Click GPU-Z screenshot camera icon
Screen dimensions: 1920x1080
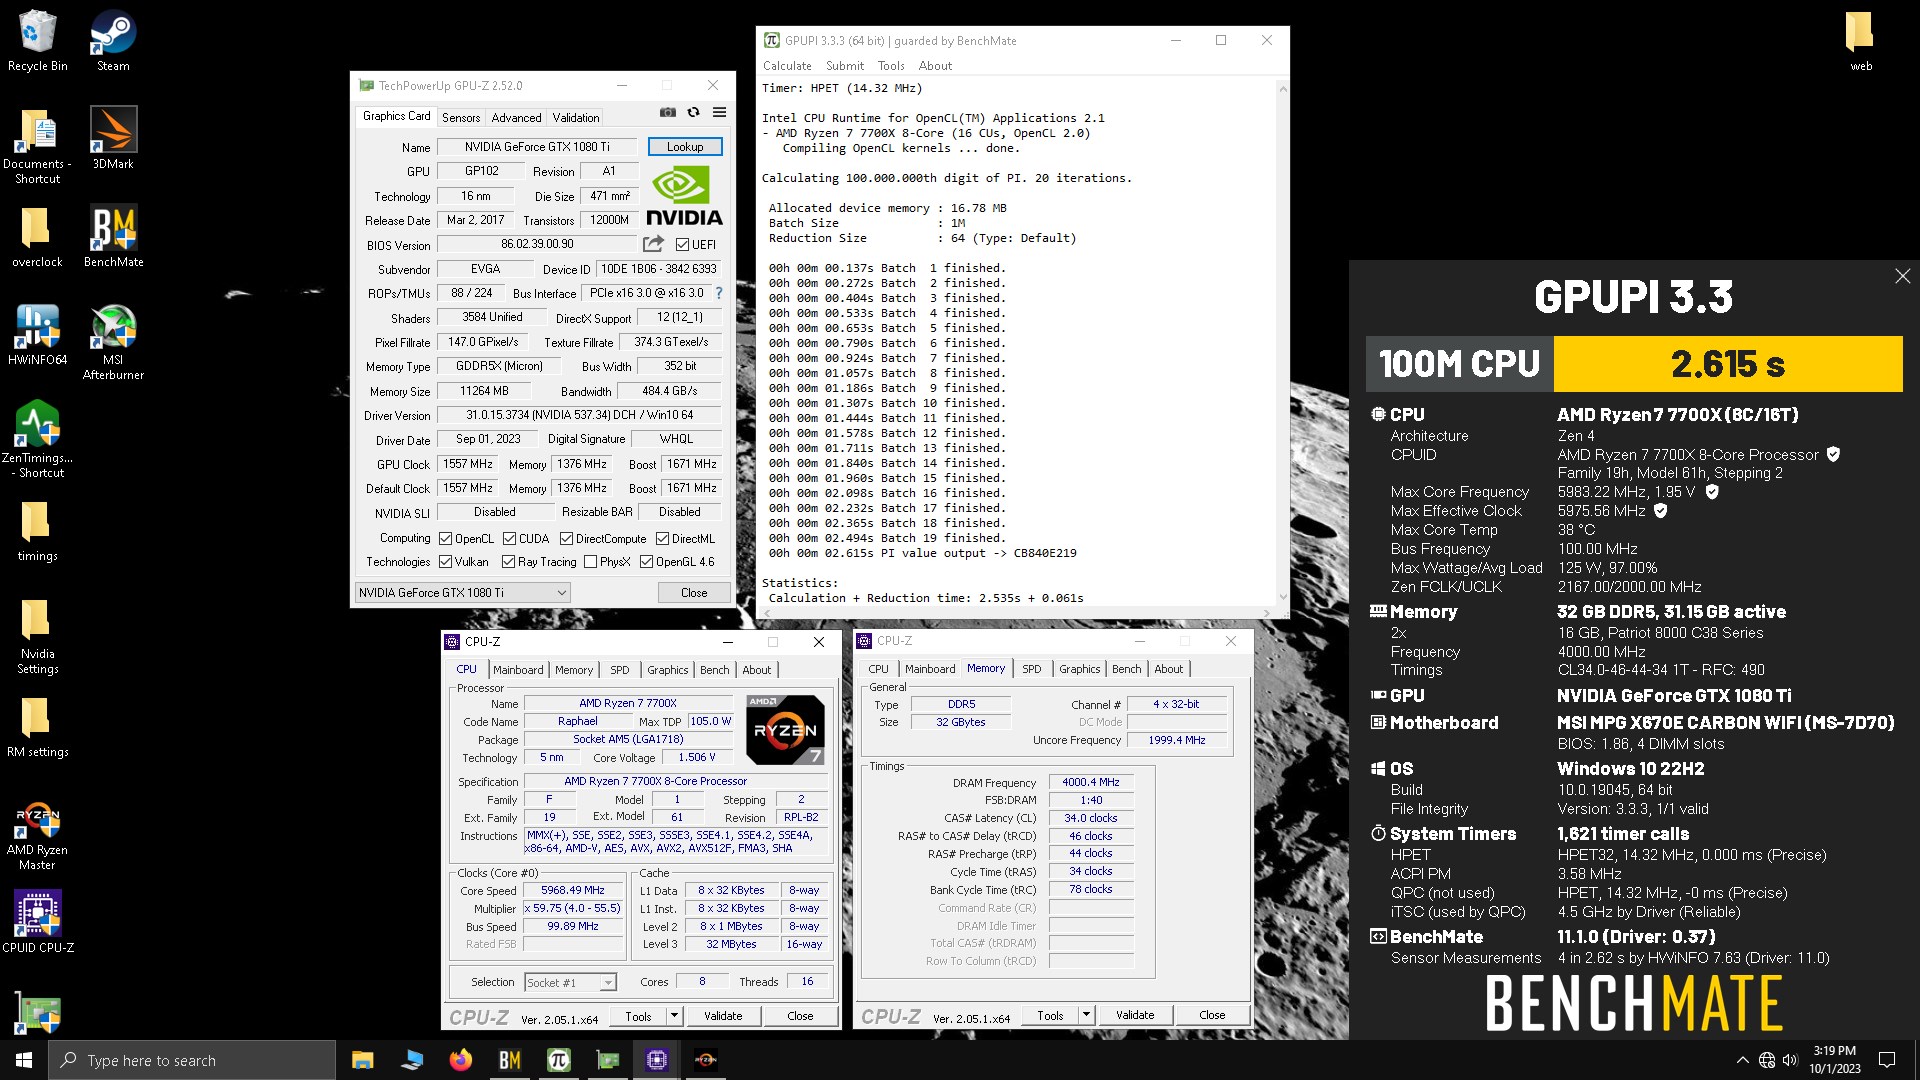668,112
